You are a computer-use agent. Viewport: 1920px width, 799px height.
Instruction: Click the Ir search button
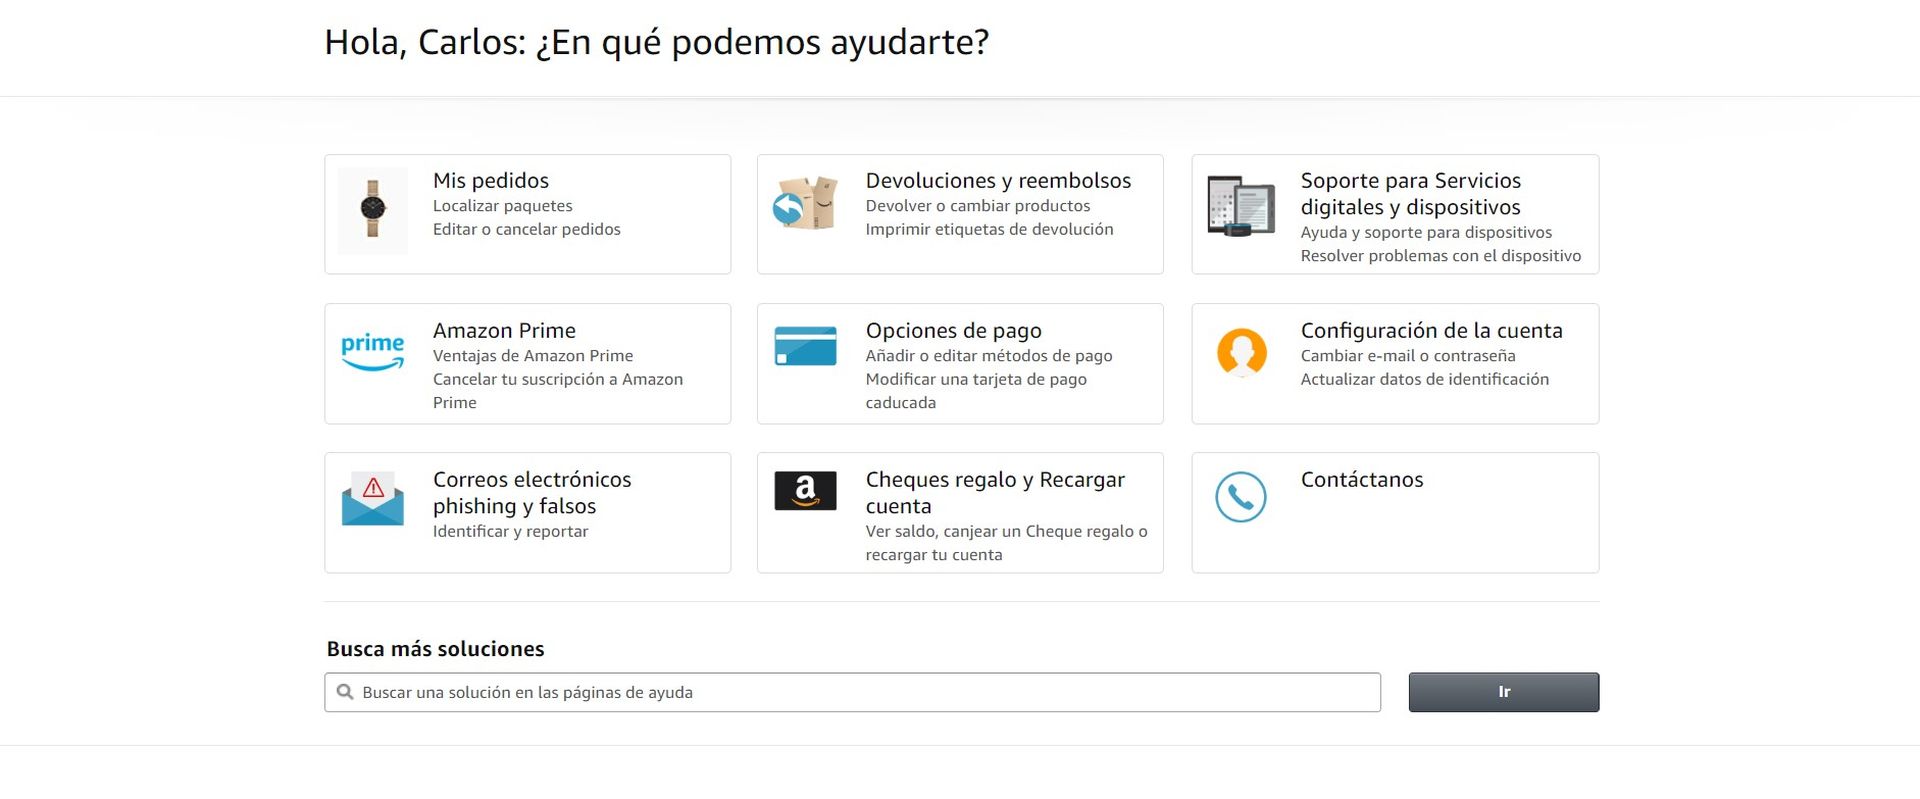[x=1504, y=692]
